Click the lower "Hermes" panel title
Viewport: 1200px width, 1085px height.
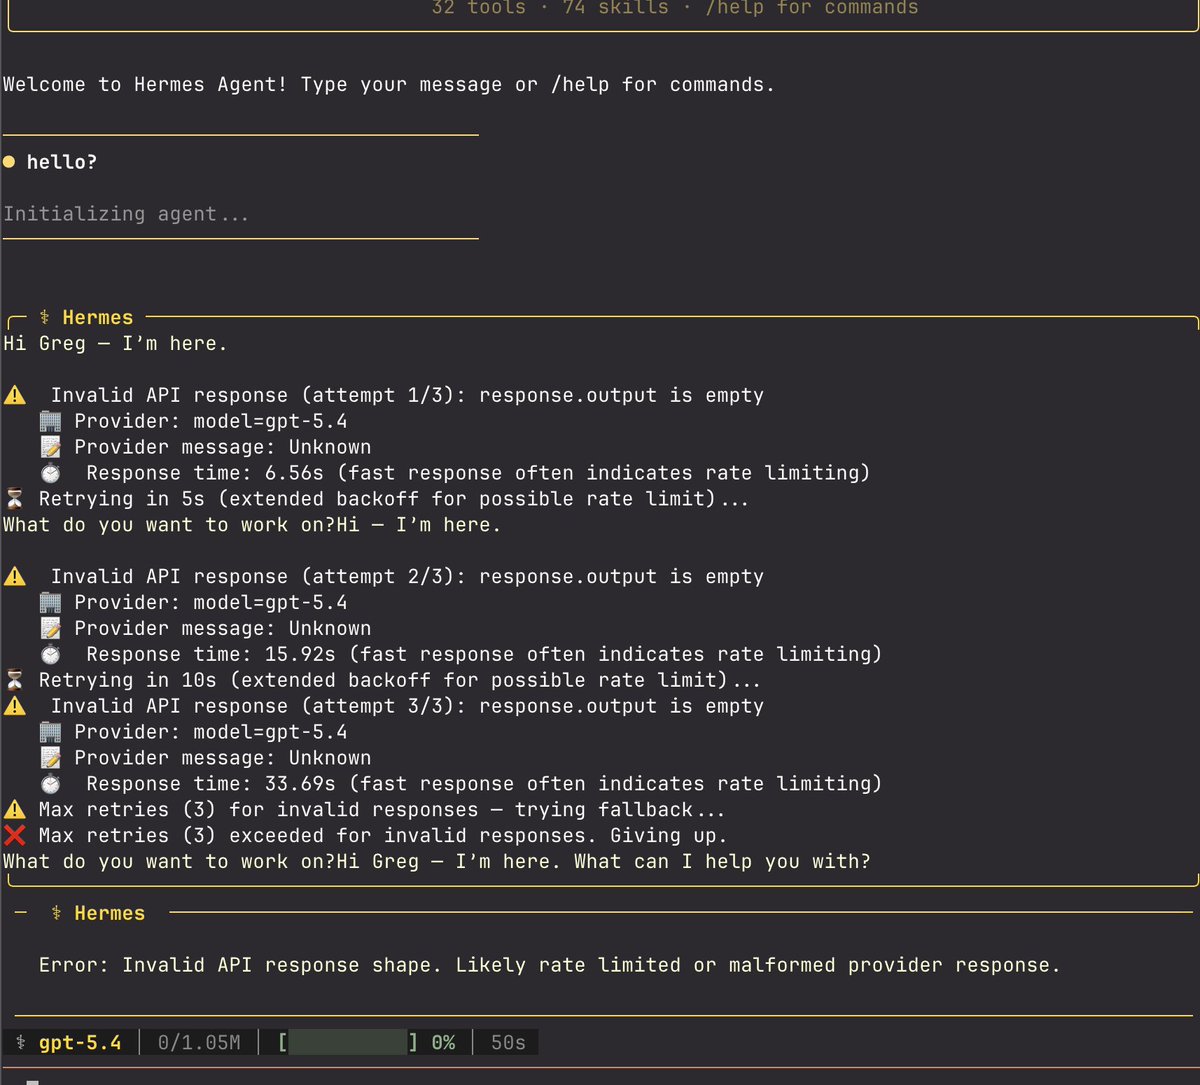(110, 913)
